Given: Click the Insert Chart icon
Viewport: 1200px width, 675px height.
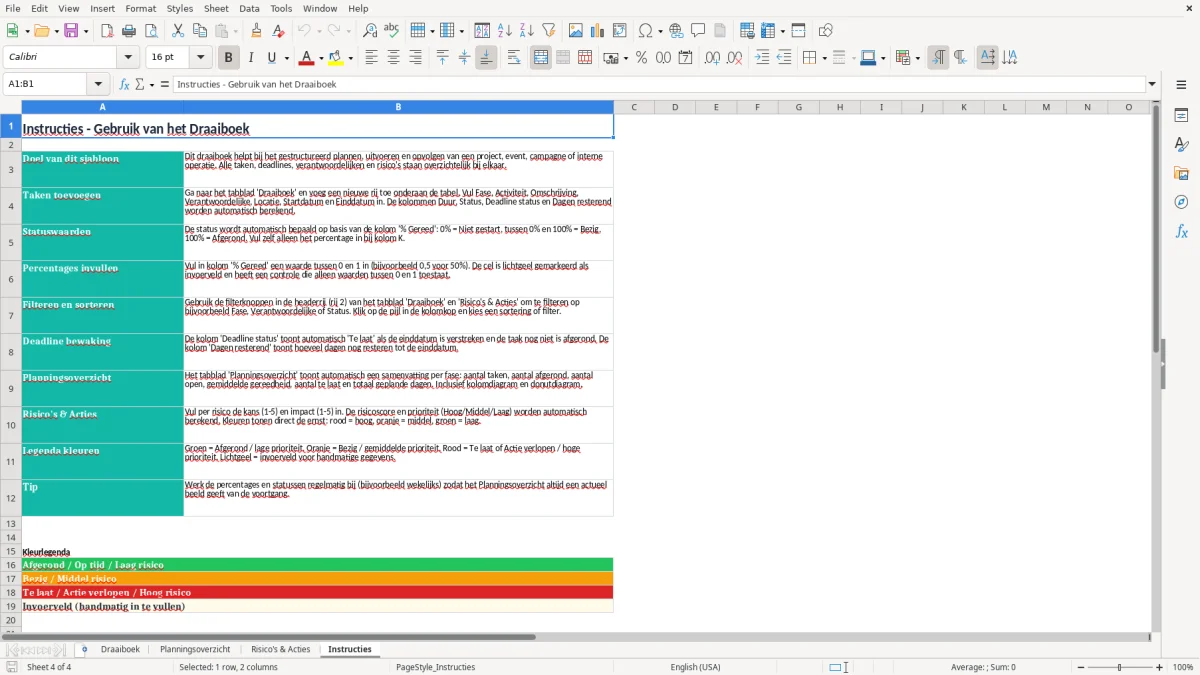Looking at the screenshot, I should click(598, 31).
